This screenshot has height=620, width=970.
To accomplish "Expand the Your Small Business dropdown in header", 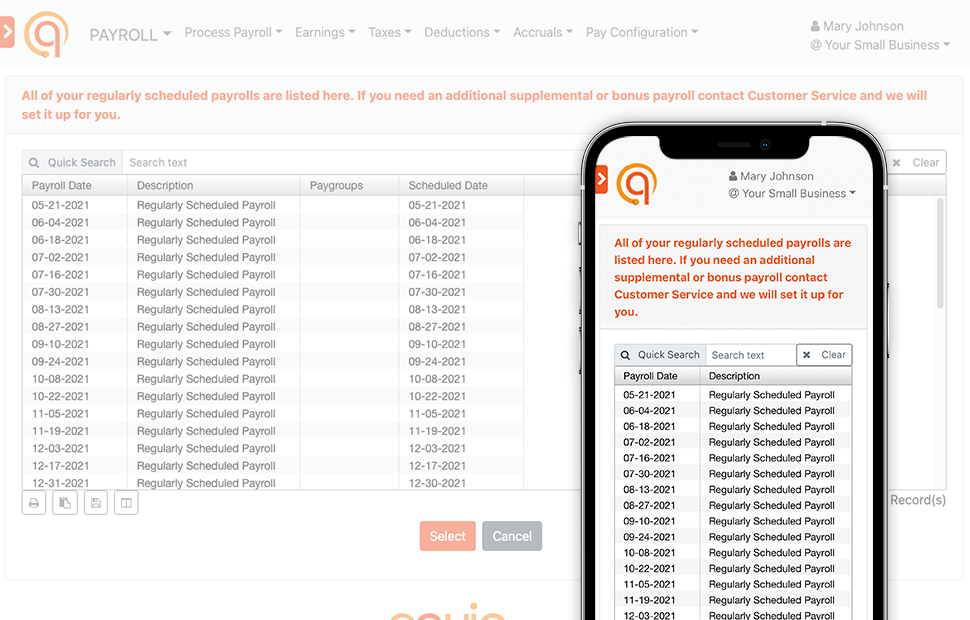I will pos(880,45).
